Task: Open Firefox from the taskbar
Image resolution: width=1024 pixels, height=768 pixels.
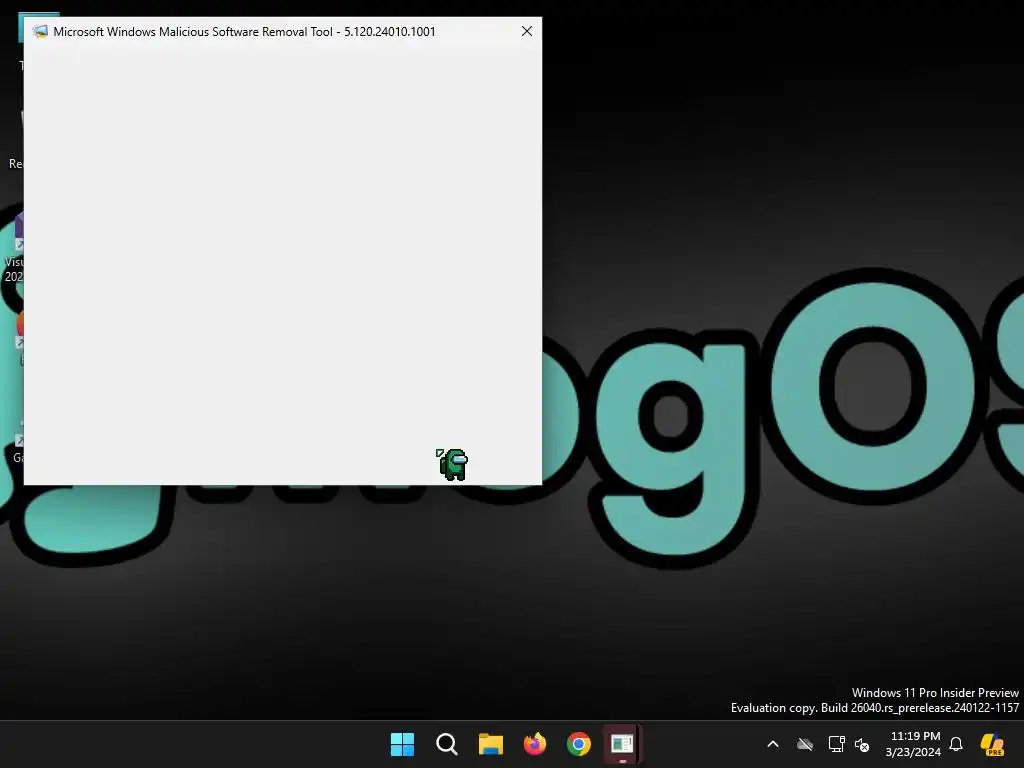Action: [x=535, y=744]
